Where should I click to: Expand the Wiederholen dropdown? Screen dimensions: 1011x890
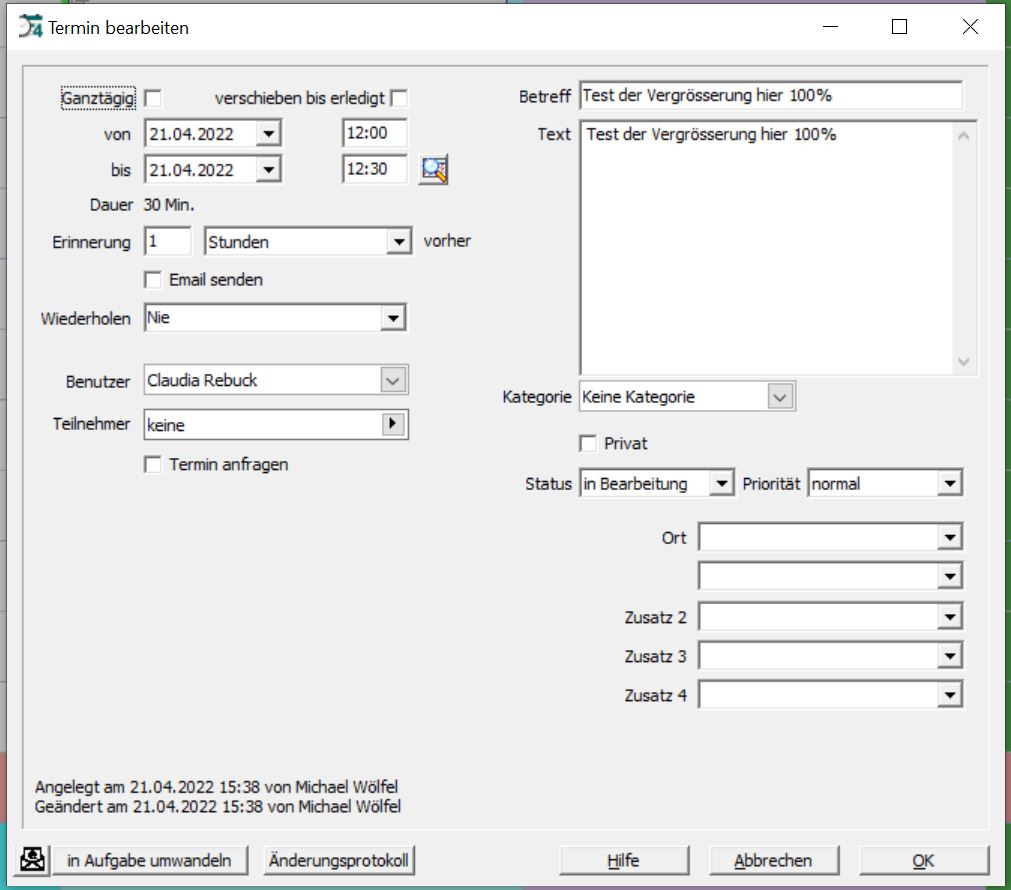[393, 319]
